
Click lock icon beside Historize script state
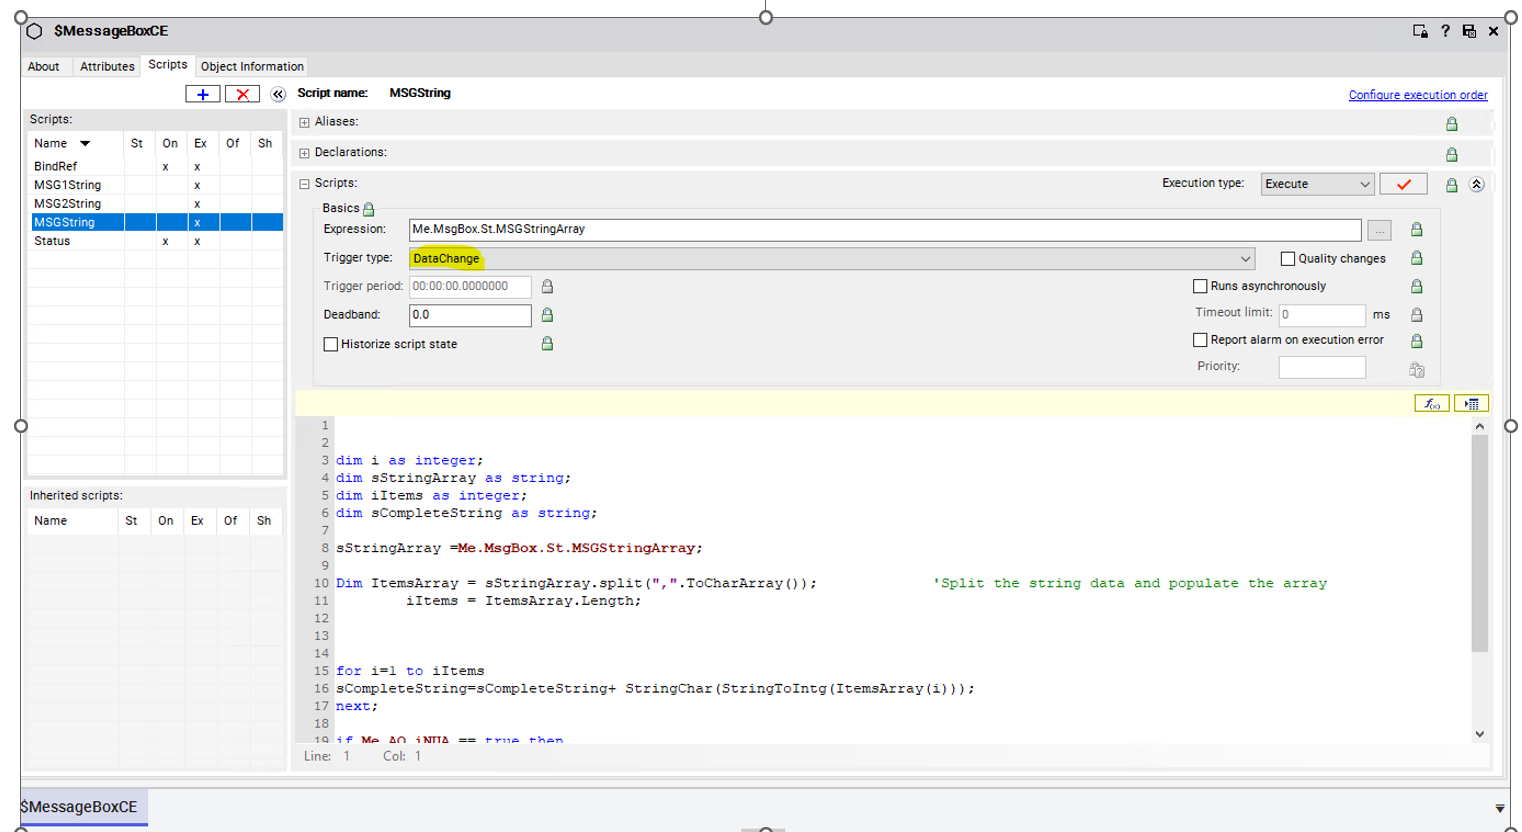pyautogui.click(x=547, y=343)
